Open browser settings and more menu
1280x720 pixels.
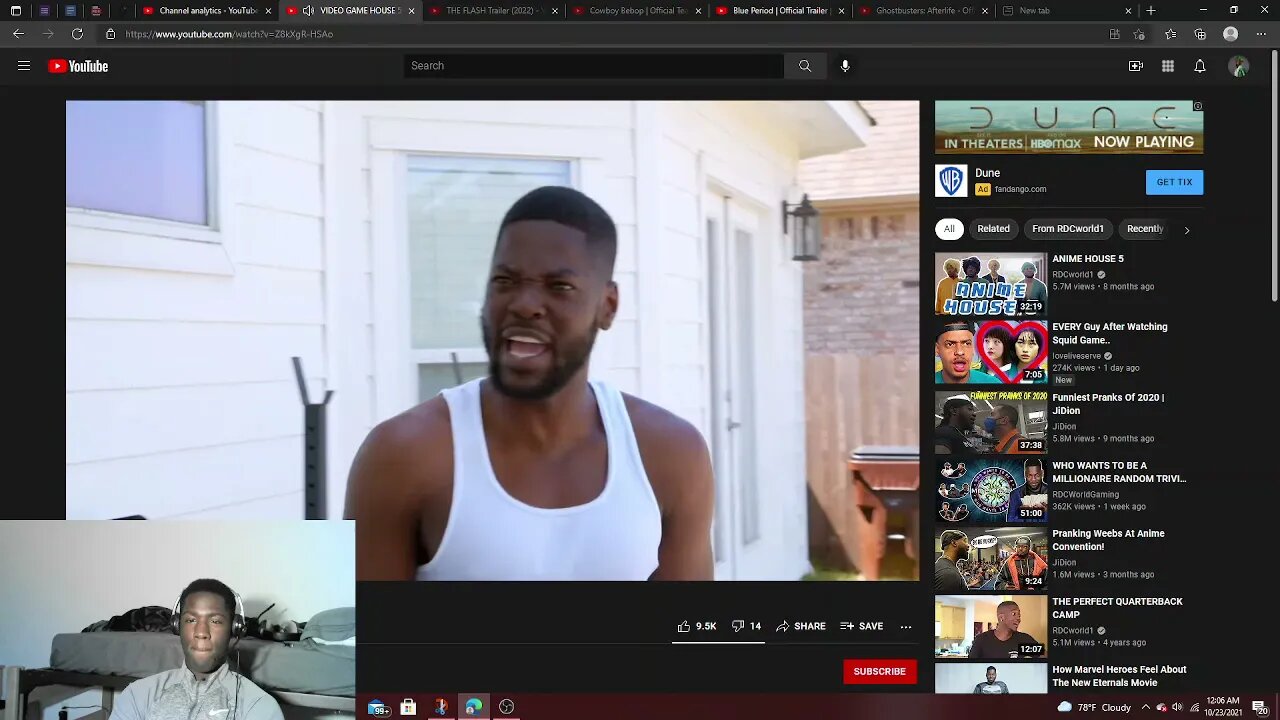1260,34
